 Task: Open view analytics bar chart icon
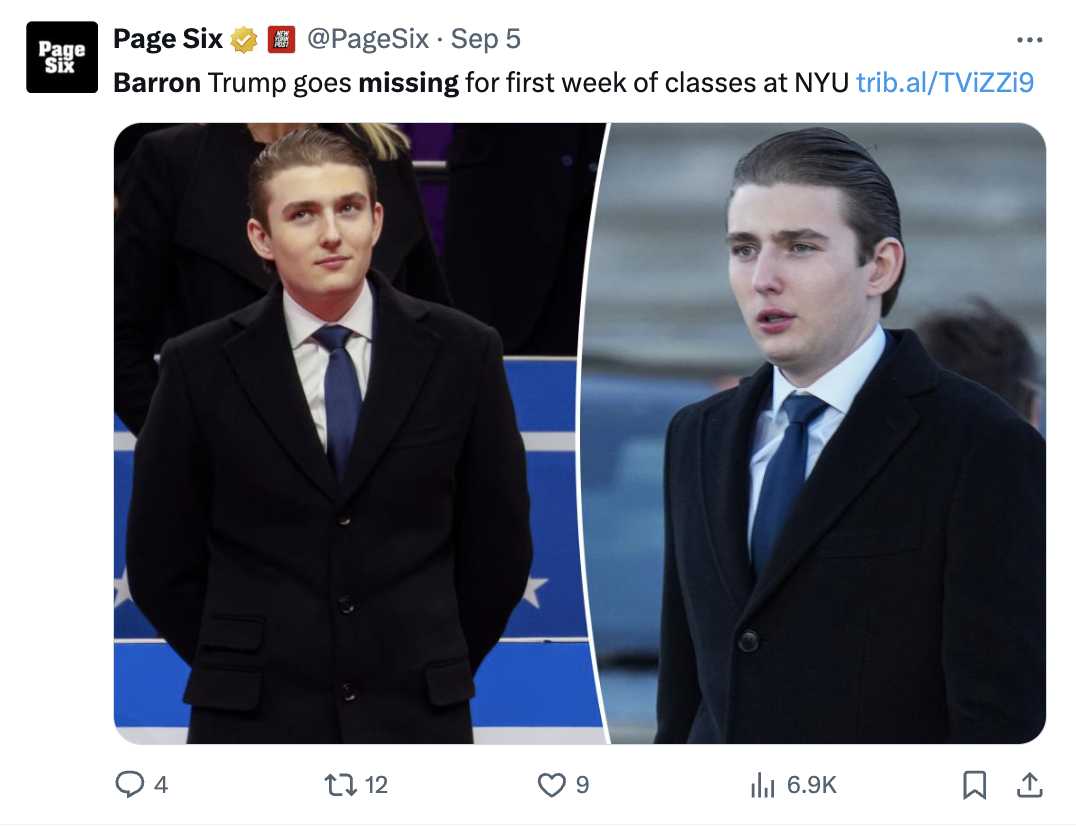click(x=763, y=785)
